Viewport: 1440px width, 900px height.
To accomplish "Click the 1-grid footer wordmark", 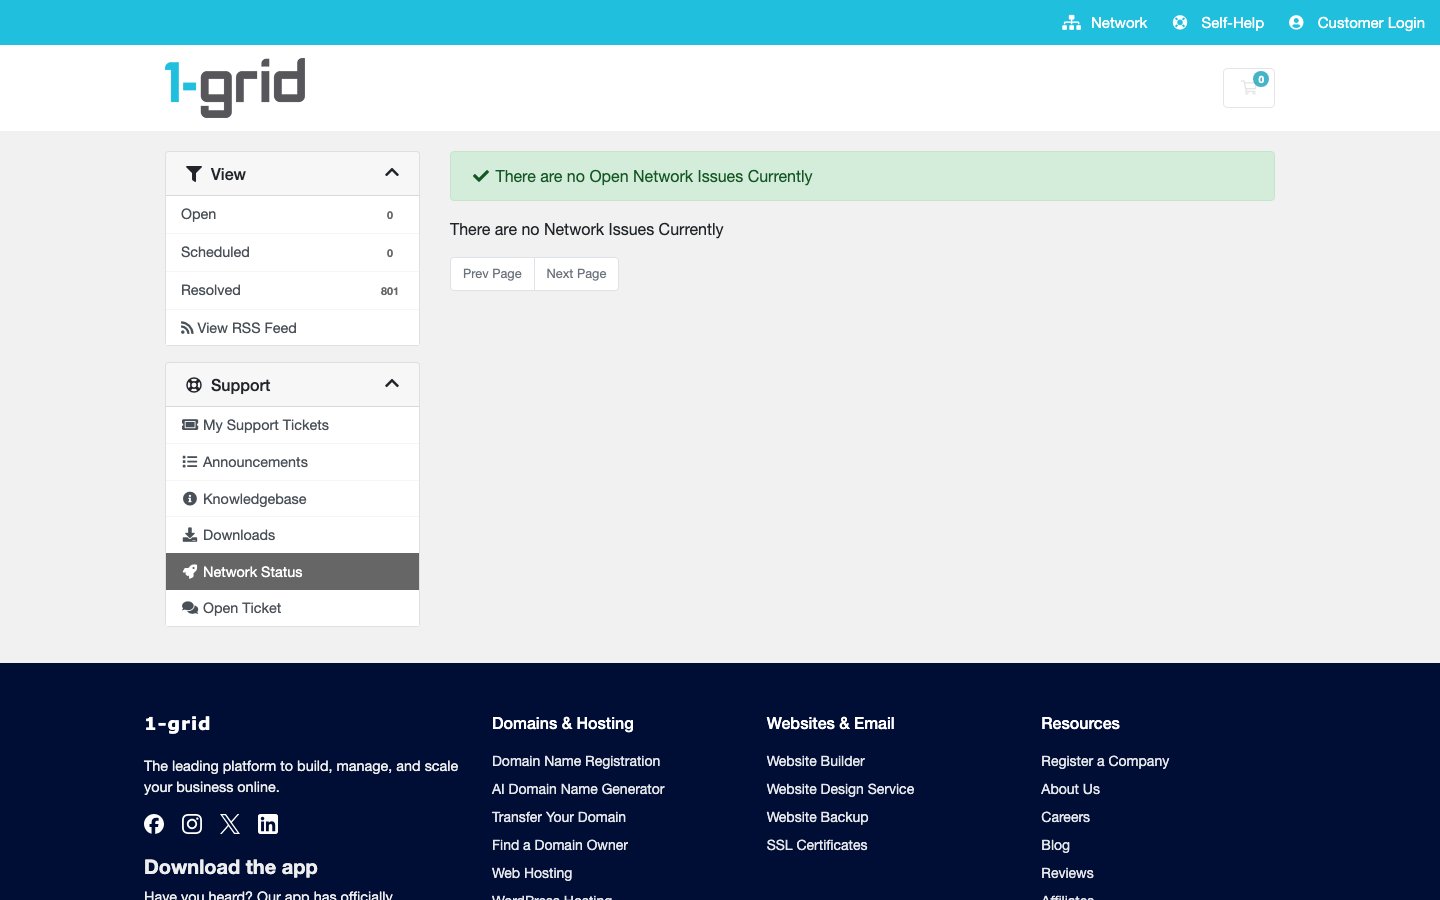I will coord(177,724).
